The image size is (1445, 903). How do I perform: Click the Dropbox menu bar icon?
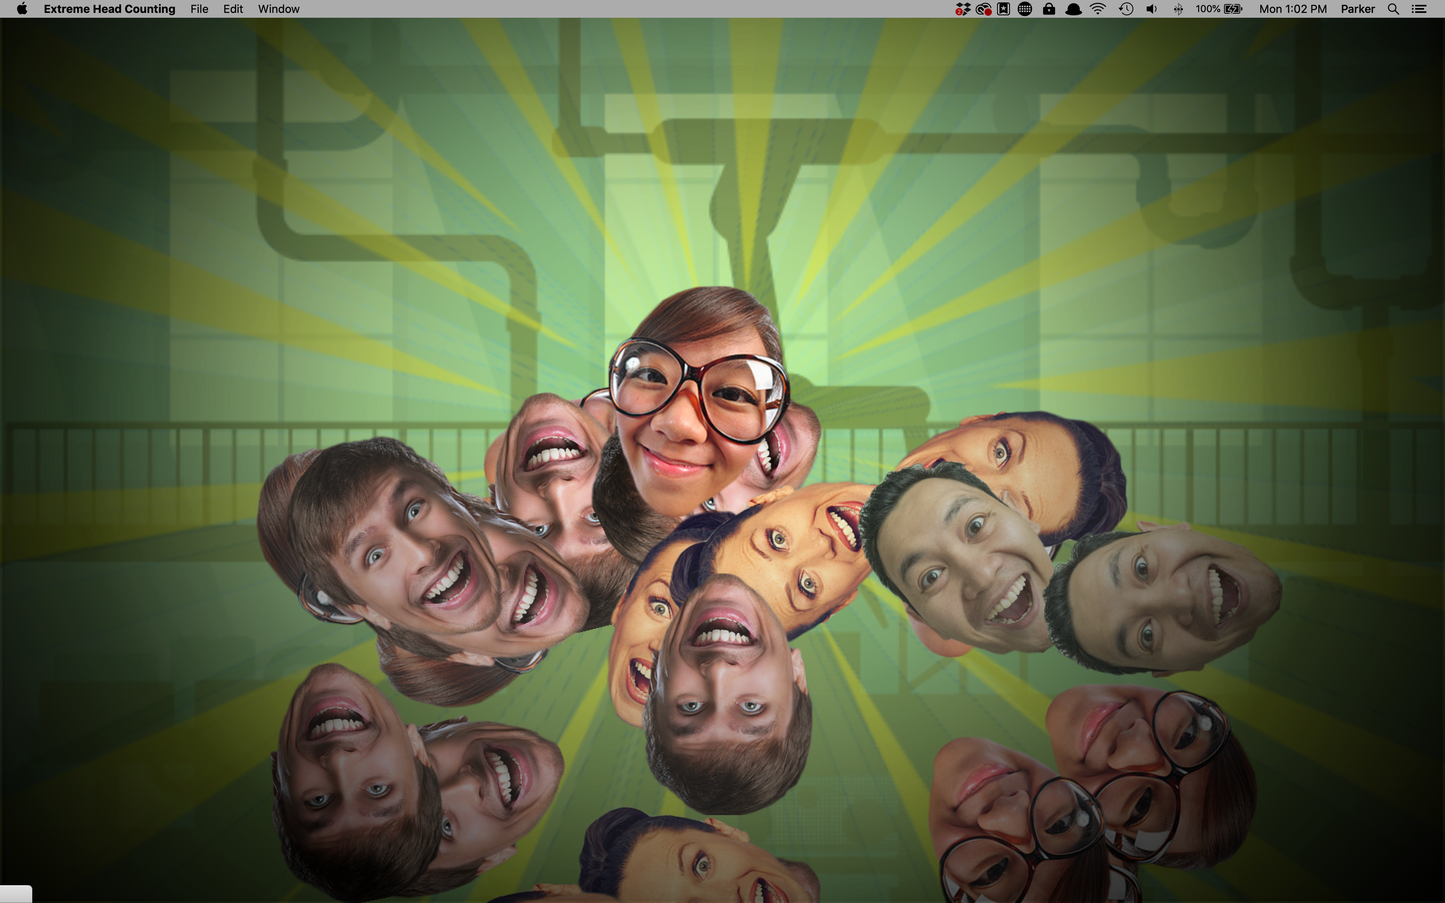tap(962, 9)
